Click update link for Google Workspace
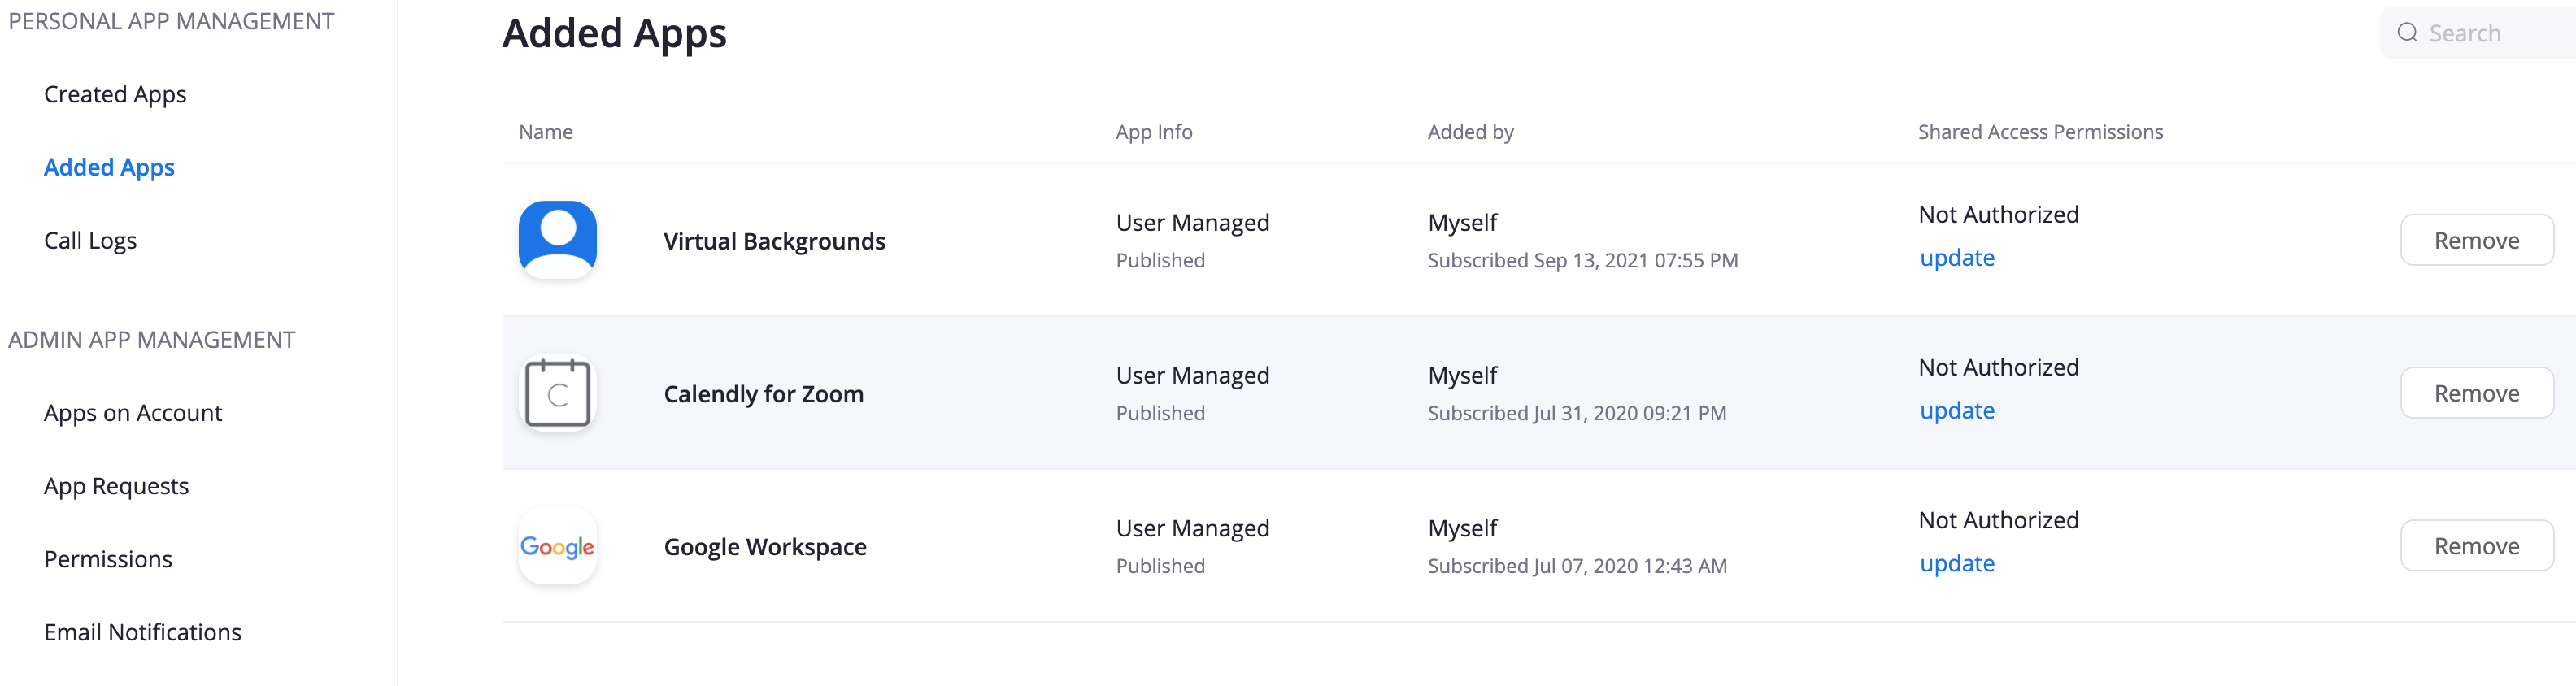This screenshot has height=686, width=2576. [x=1957, y=564]
